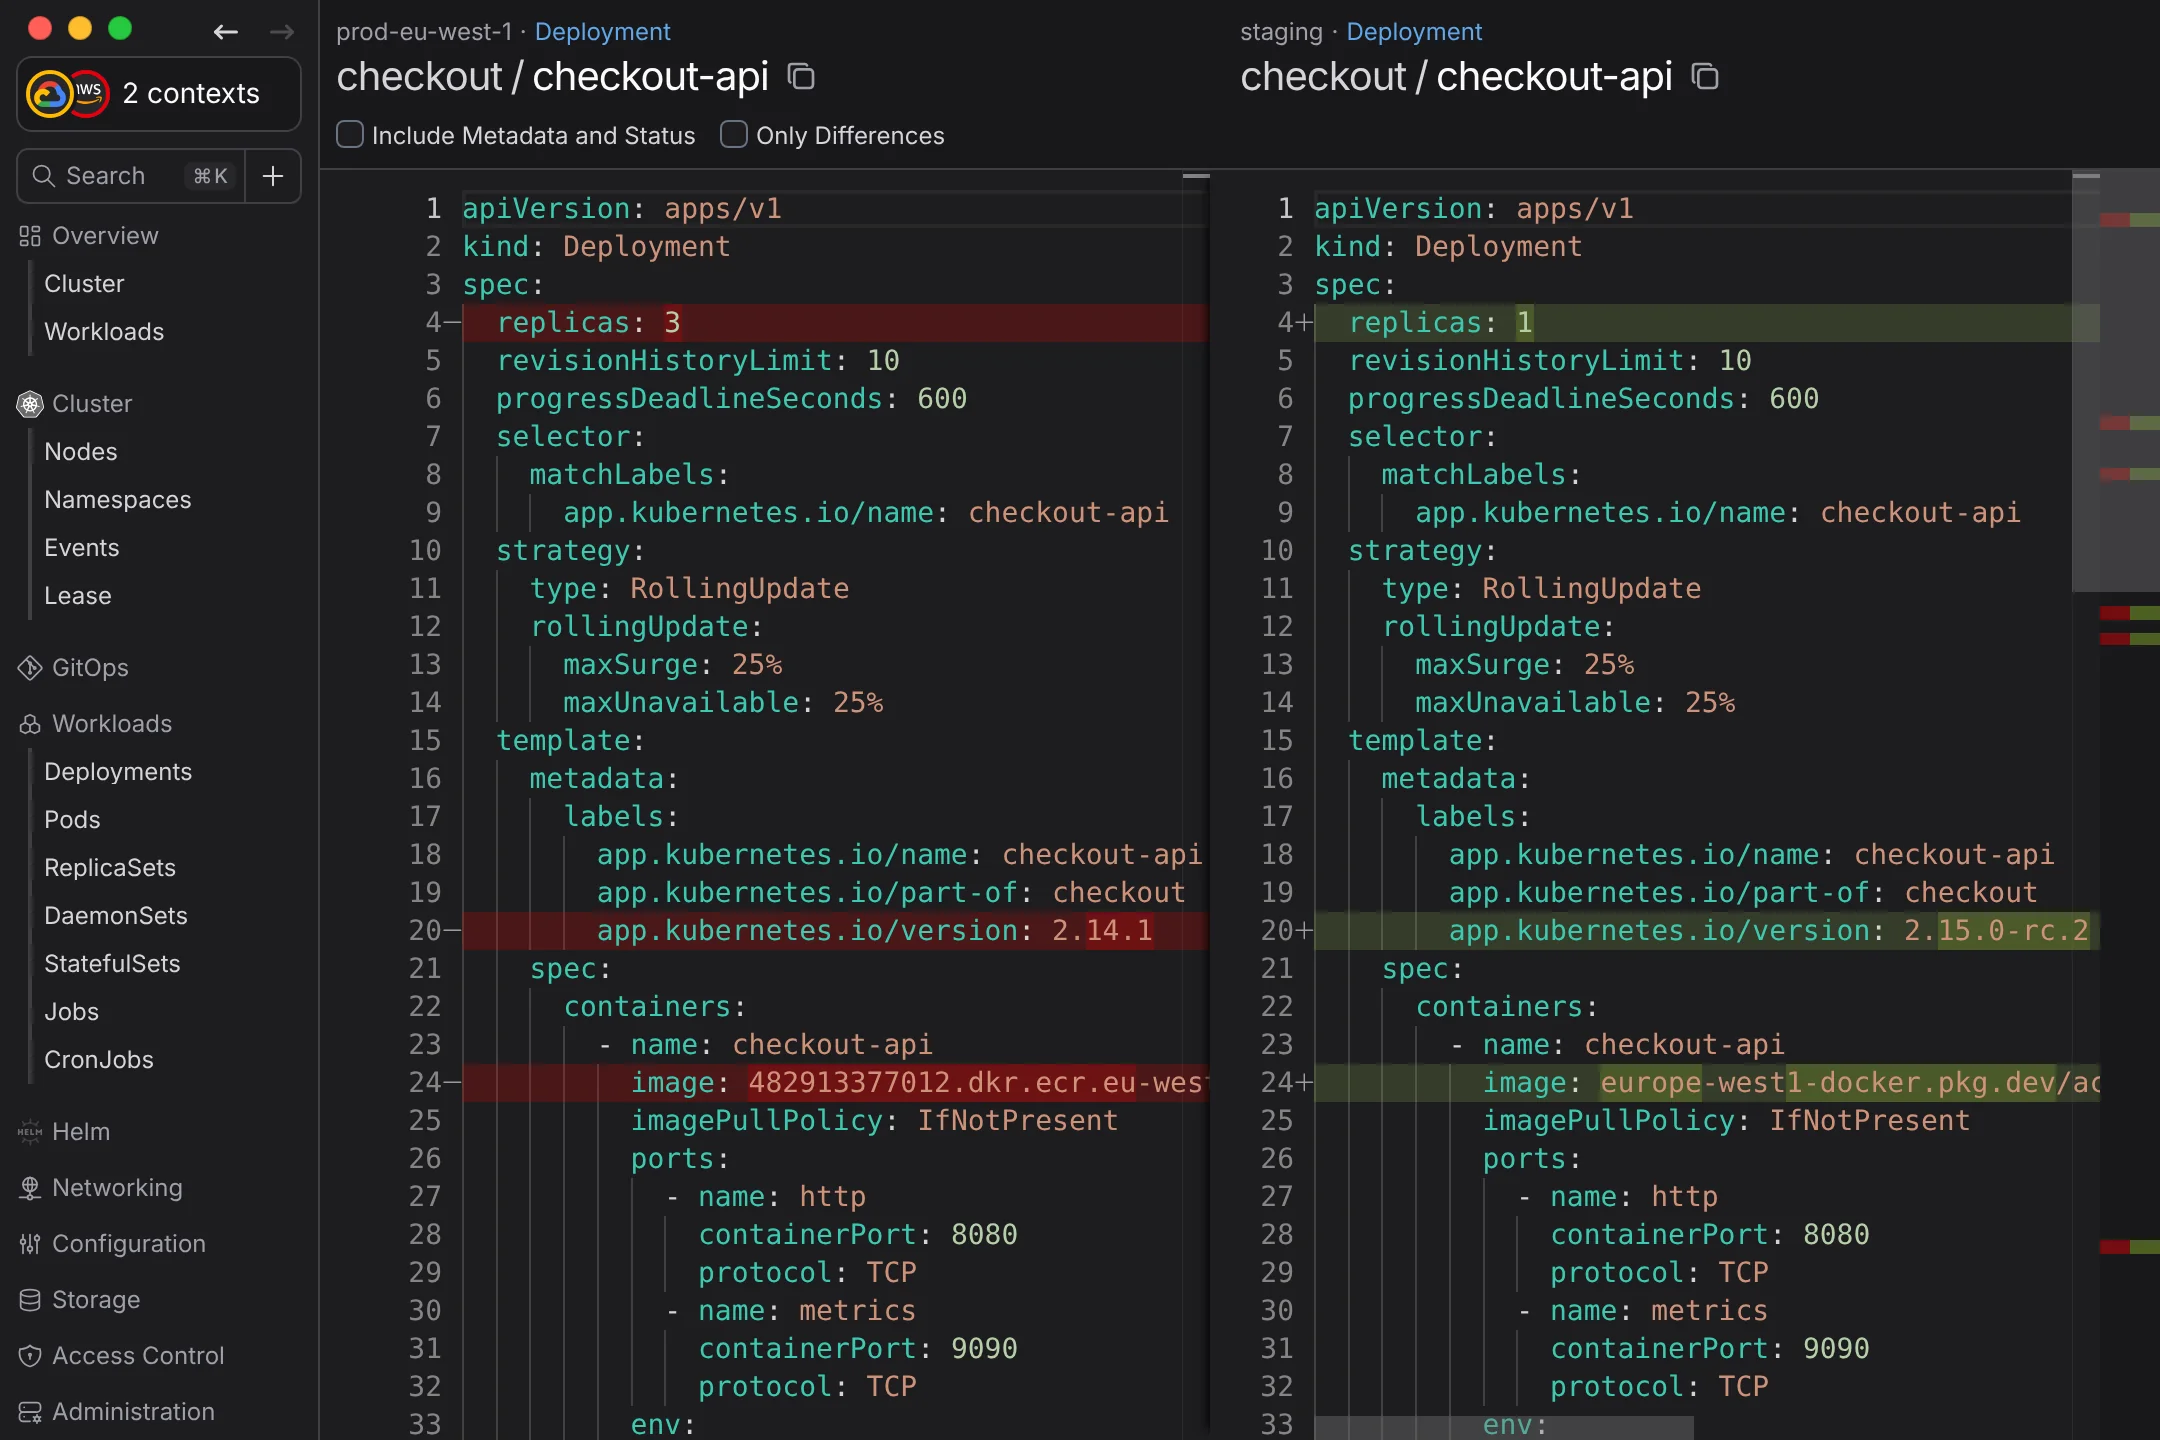The width and height of the screenshot is (2160, 1440).
Task: Open Jobs list
Action: click(72, 1012)
